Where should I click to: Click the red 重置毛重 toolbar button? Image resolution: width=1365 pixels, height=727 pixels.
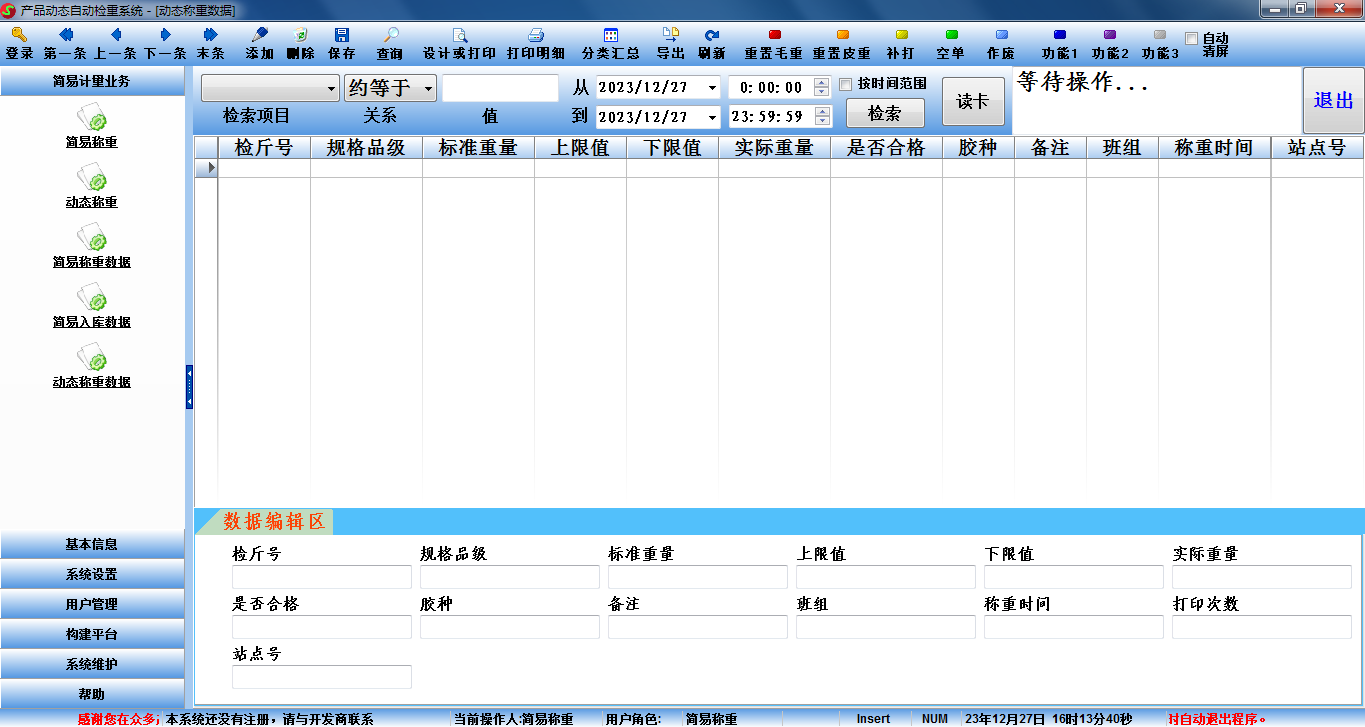tap(774, 35)
